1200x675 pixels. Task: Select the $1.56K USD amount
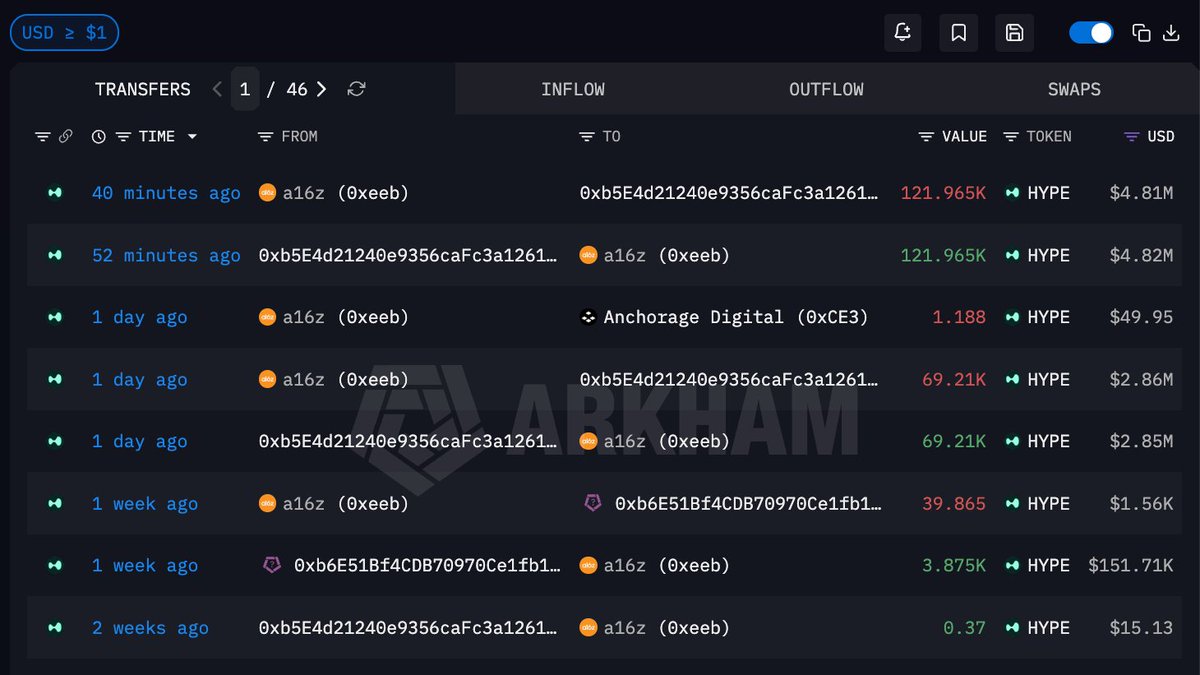tap(1141, 503)
